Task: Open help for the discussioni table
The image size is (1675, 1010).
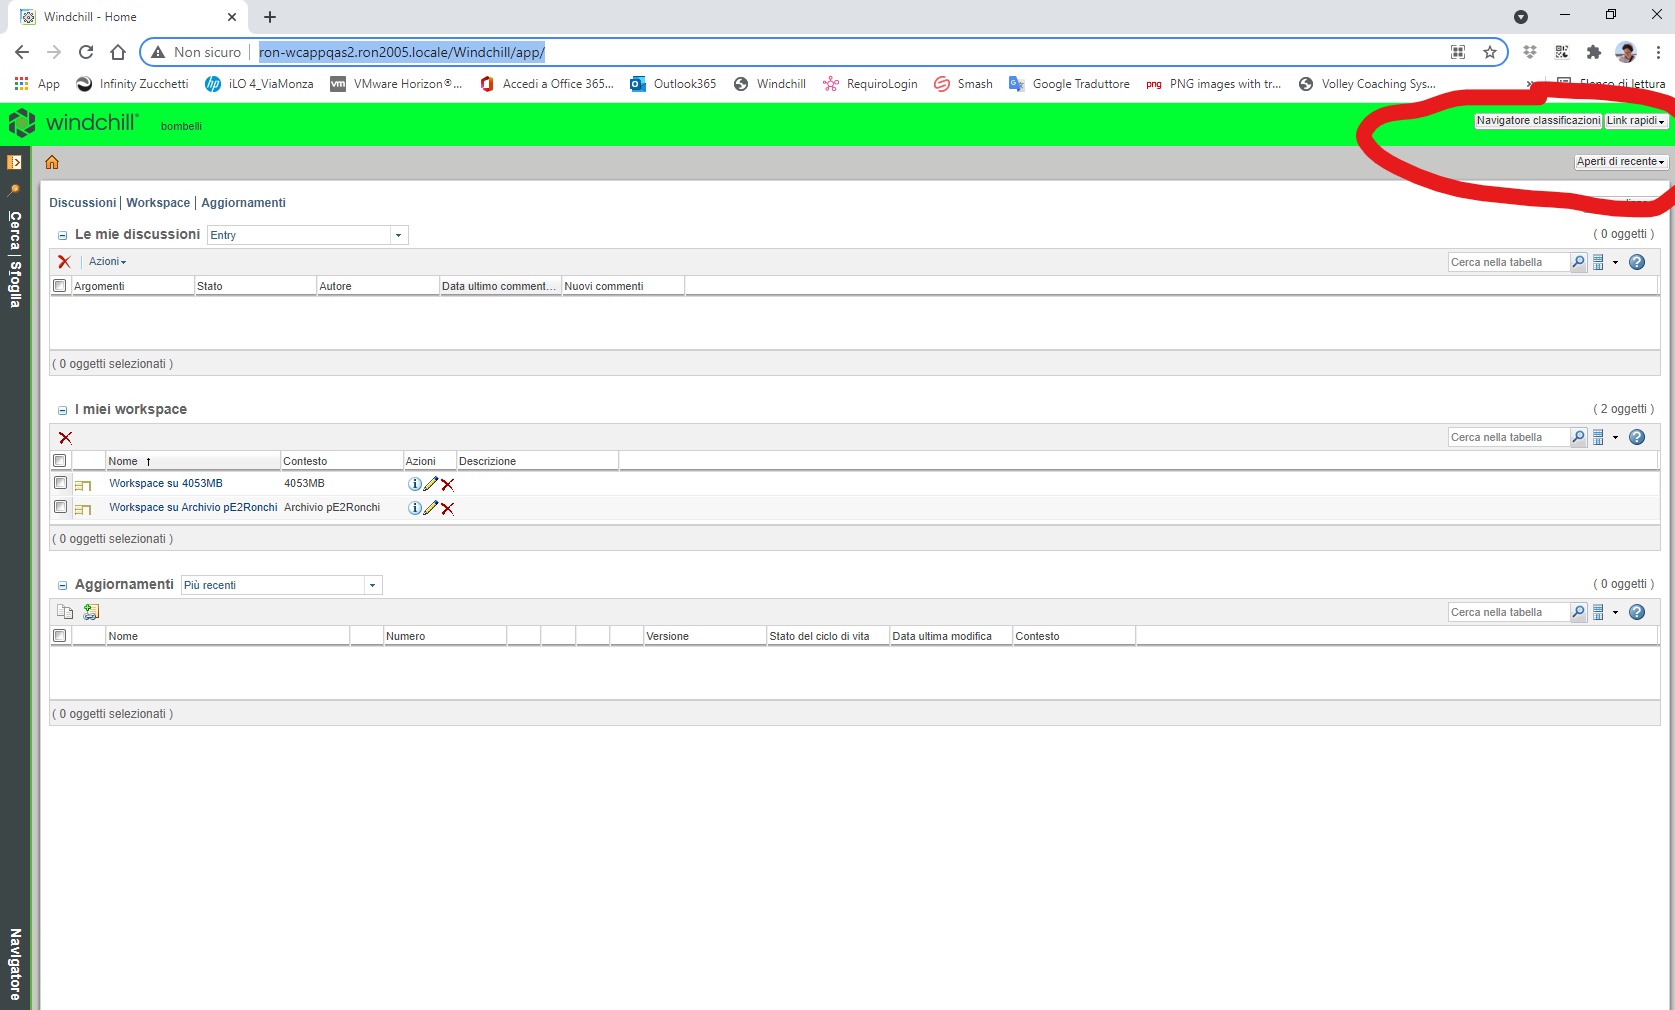Action: coord(1637,262)
